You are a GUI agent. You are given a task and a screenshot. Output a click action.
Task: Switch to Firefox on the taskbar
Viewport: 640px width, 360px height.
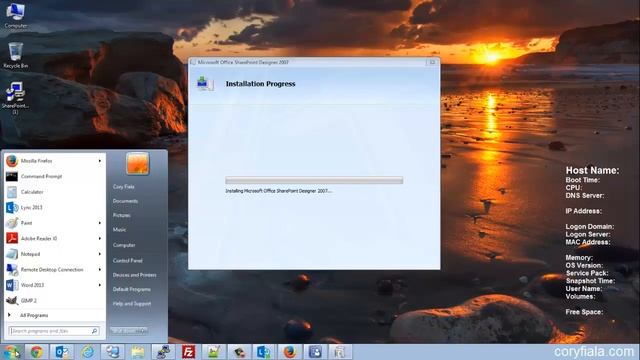(289, 351)
